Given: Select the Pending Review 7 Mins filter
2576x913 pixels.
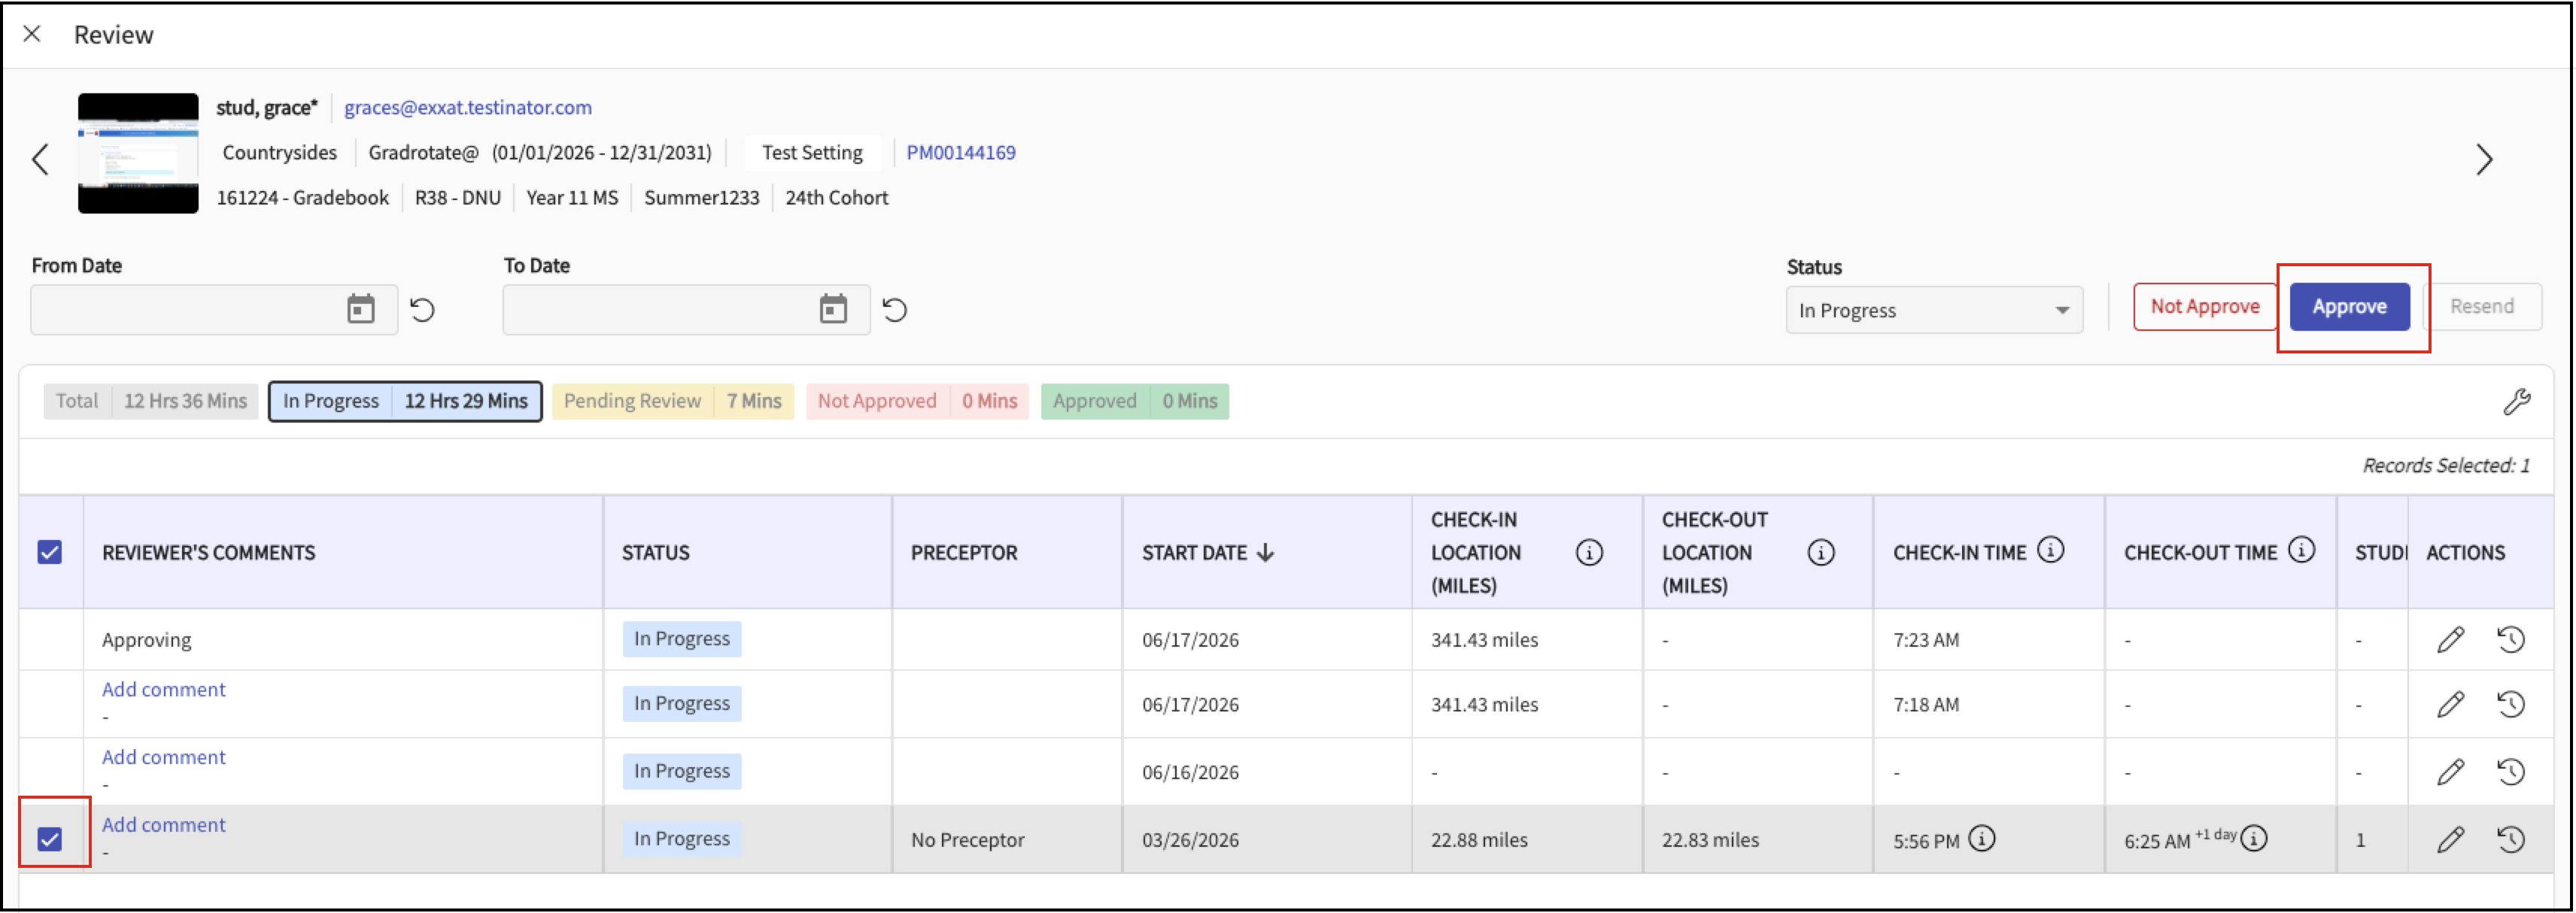Looking at the screenshot, I should click(x=673, y=402).
